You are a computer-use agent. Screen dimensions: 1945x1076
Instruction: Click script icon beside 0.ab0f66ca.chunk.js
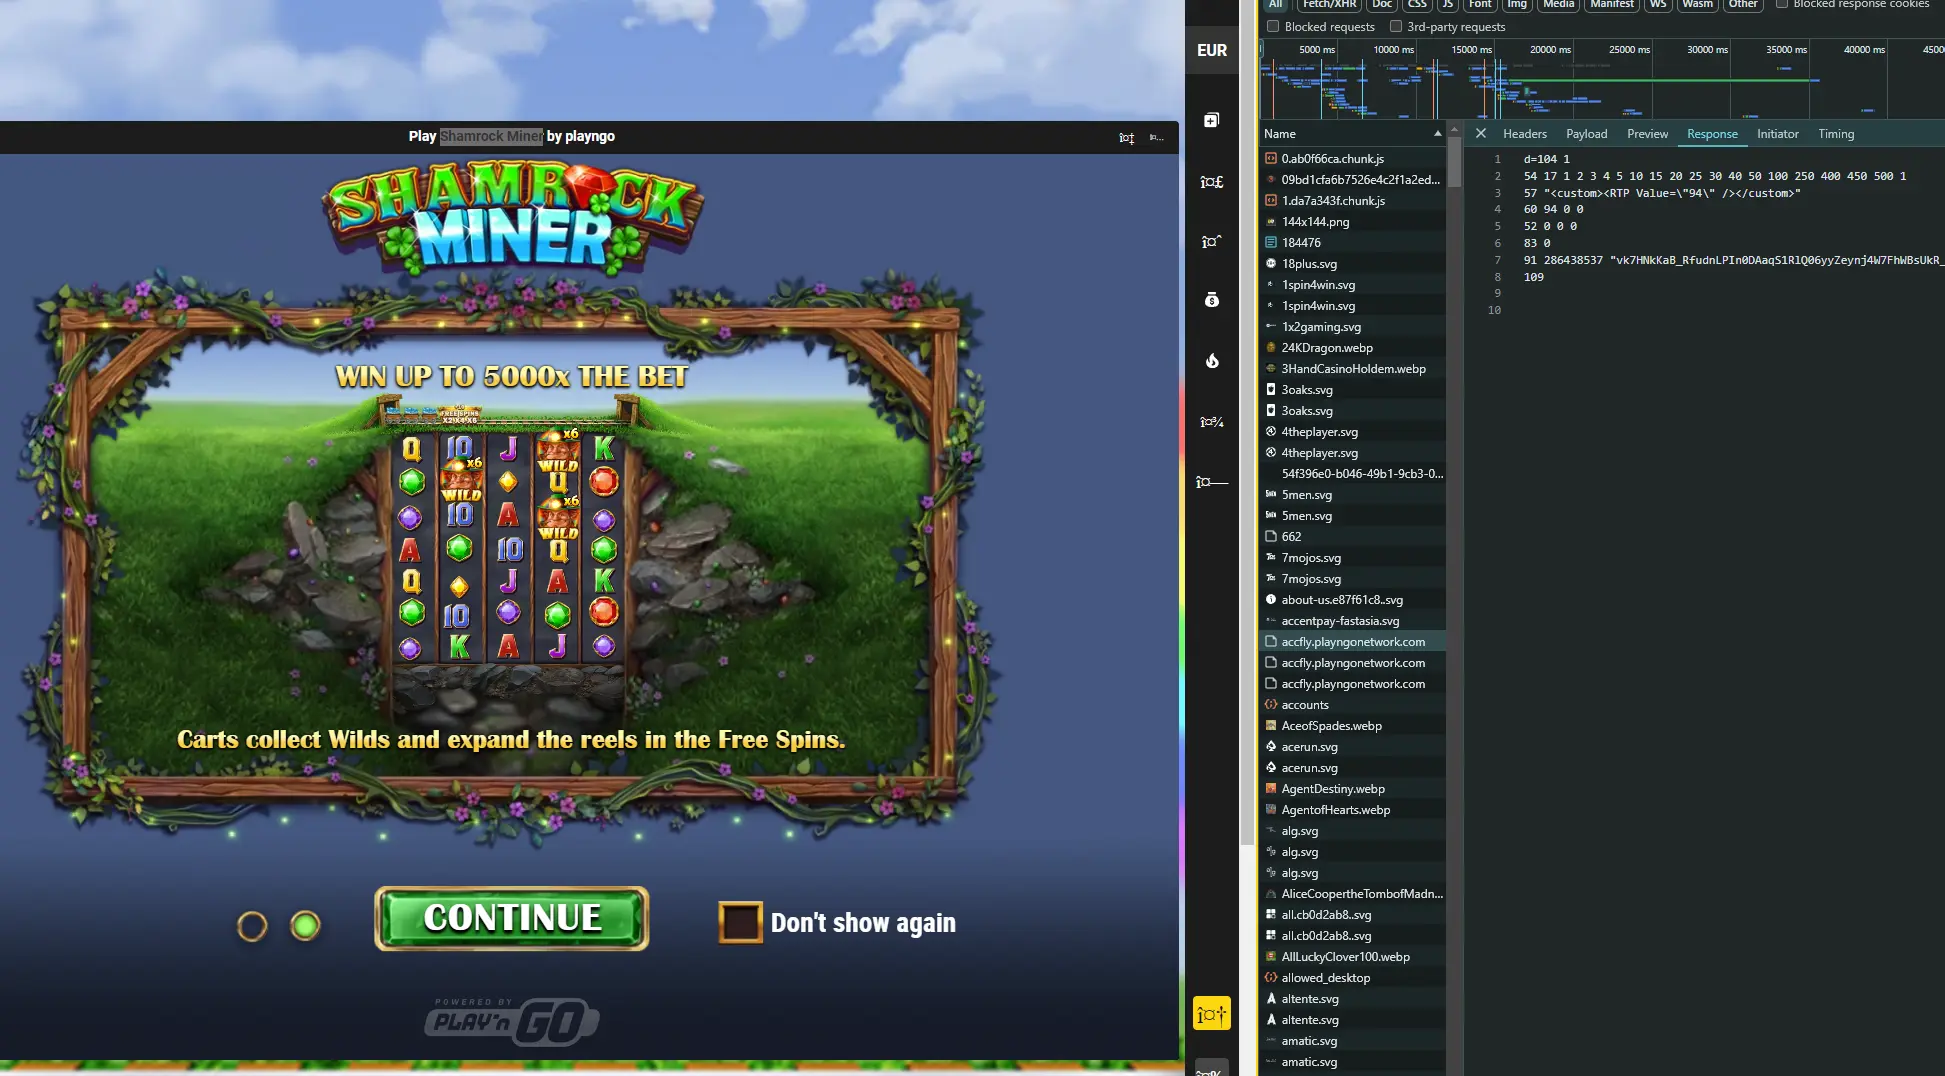[x=1271, y=158]
